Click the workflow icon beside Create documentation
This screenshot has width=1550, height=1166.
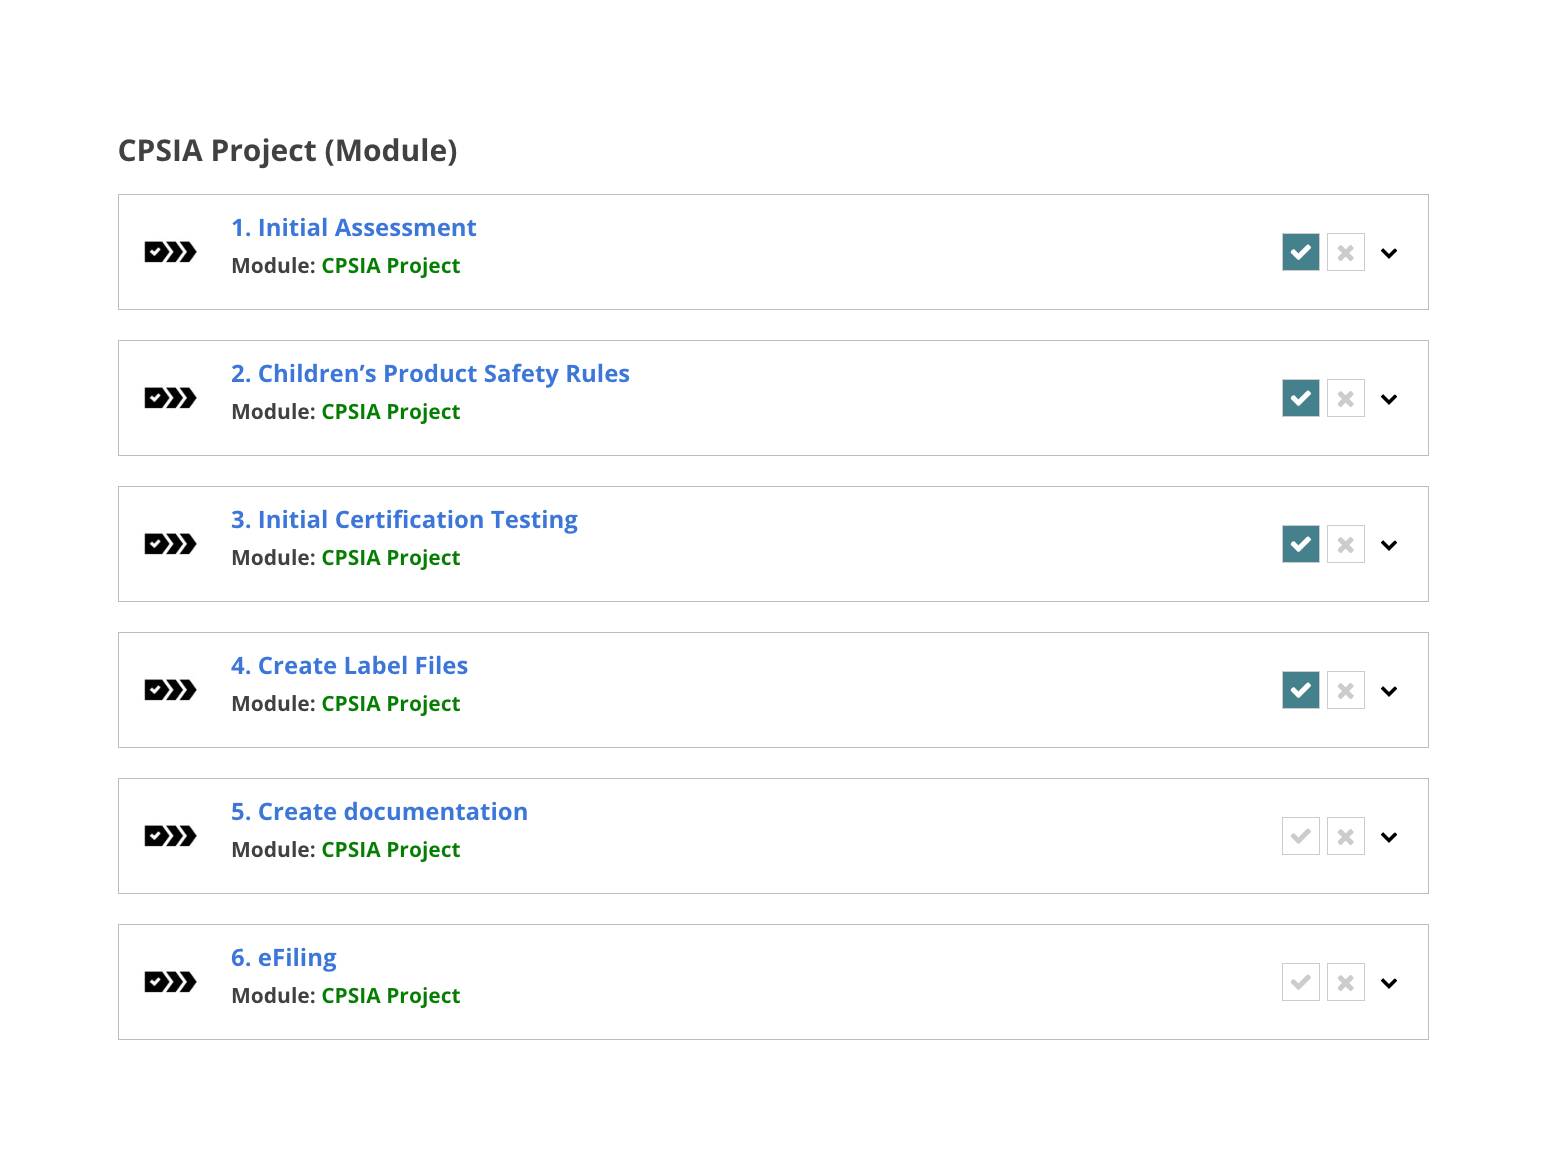pos(170,836)
